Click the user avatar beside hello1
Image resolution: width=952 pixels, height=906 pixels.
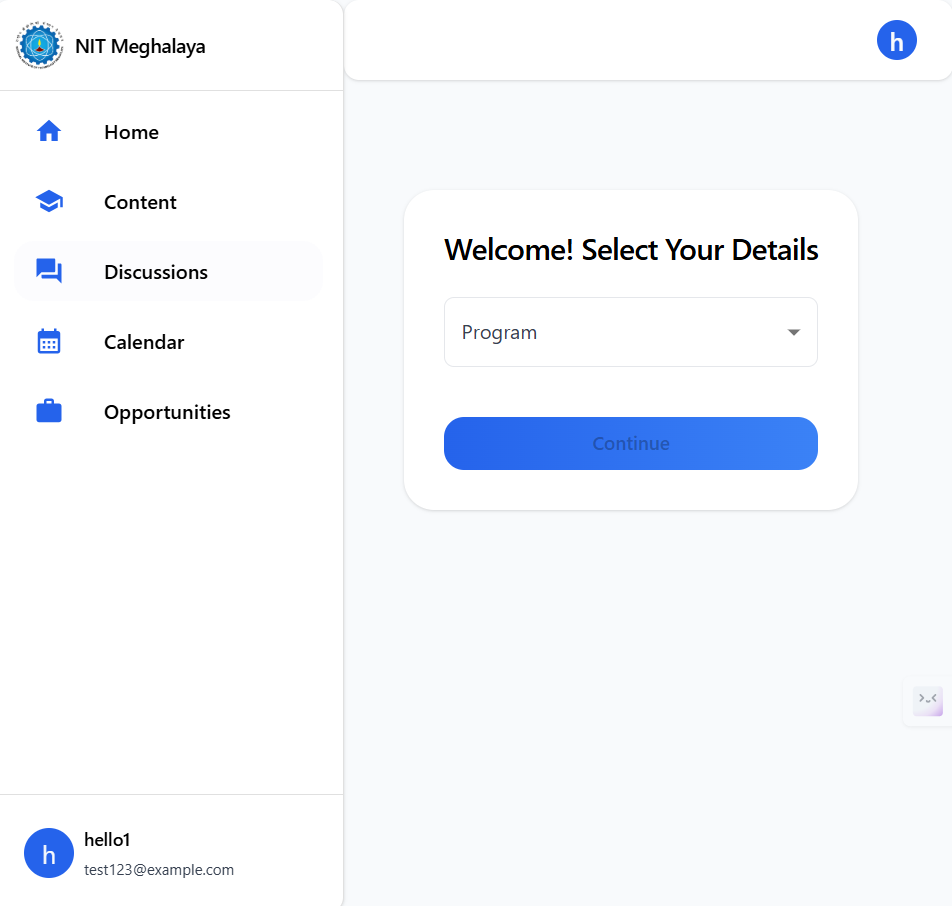pos(49,853)
